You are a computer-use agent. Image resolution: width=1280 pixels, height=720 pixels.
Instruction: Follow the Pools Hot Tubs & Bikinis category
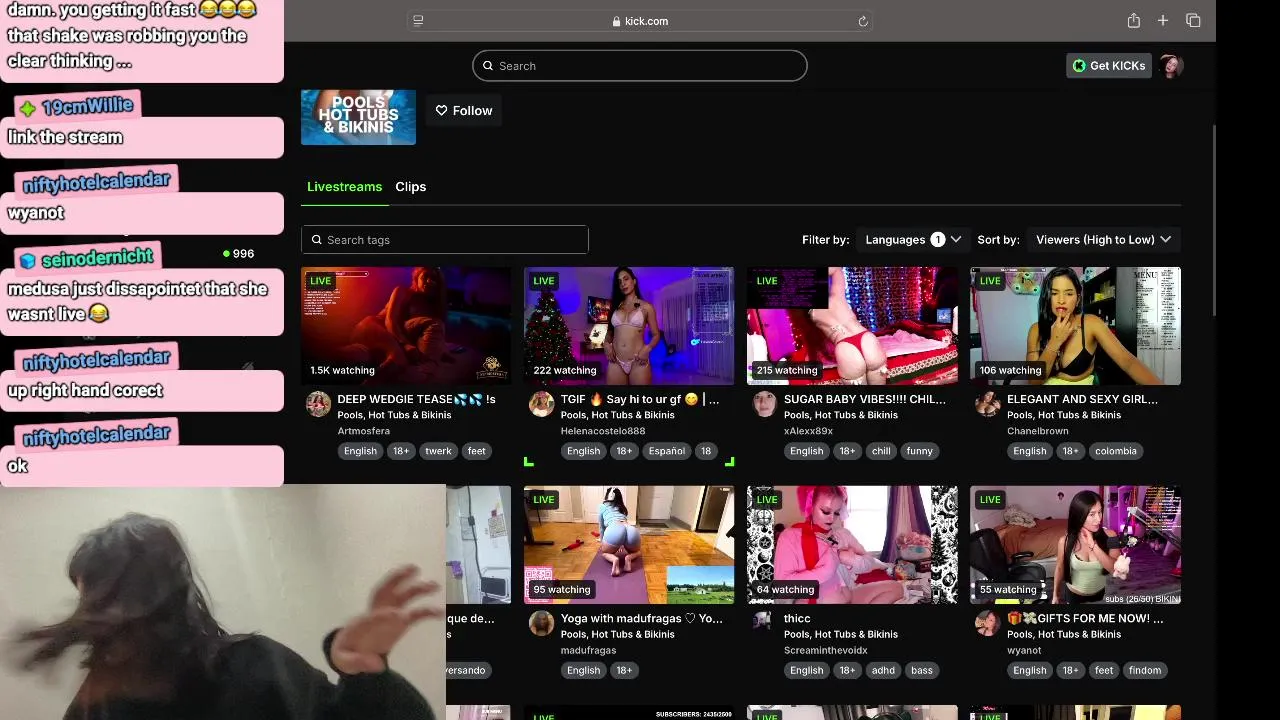(464, 111)
